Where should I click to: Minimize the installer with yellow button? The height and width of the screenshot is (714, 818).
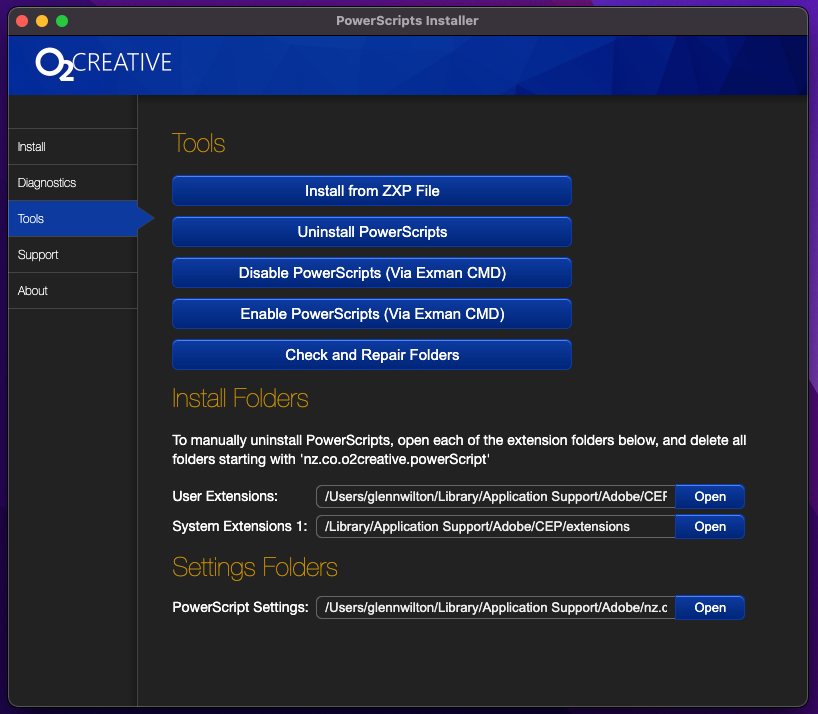click(x=41, y=21)
